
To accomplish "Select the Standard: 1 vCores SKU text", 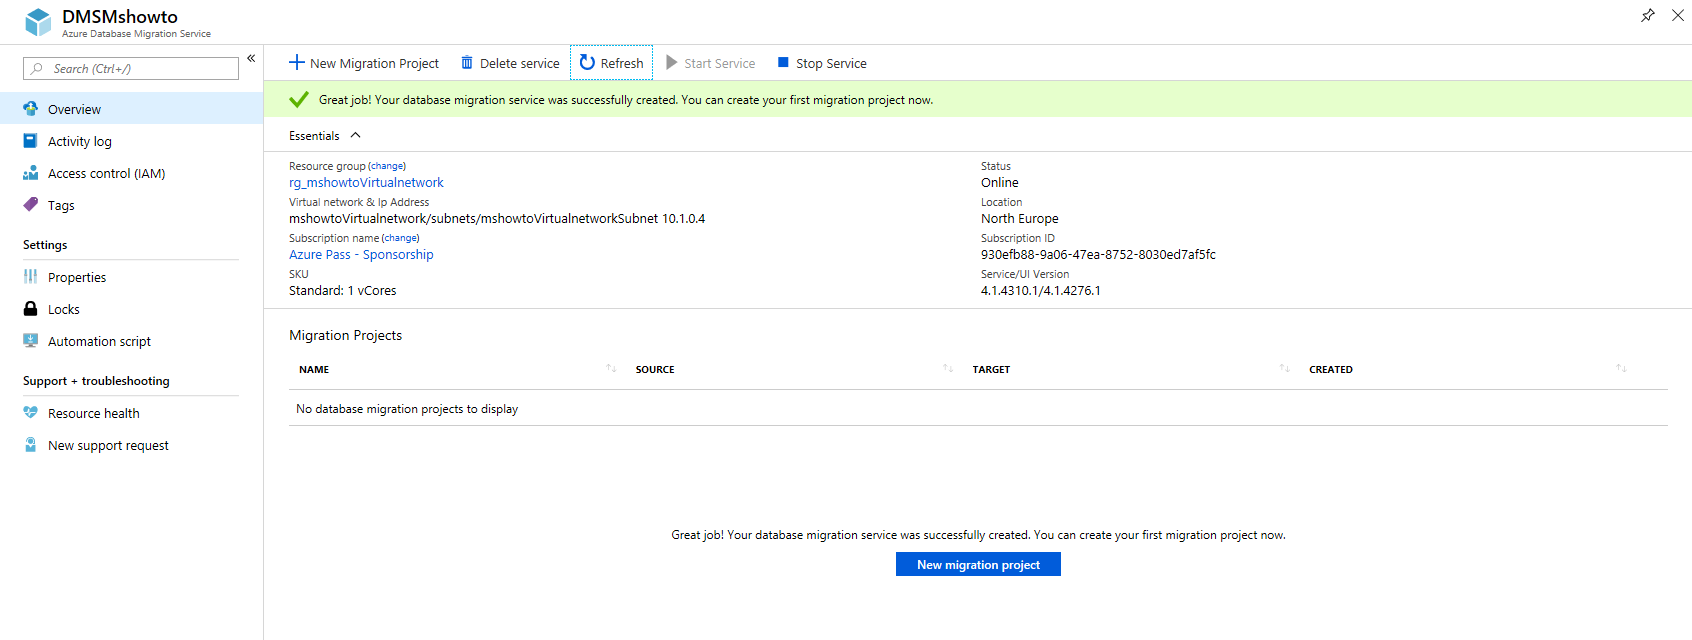I will [x=342, y=291].
